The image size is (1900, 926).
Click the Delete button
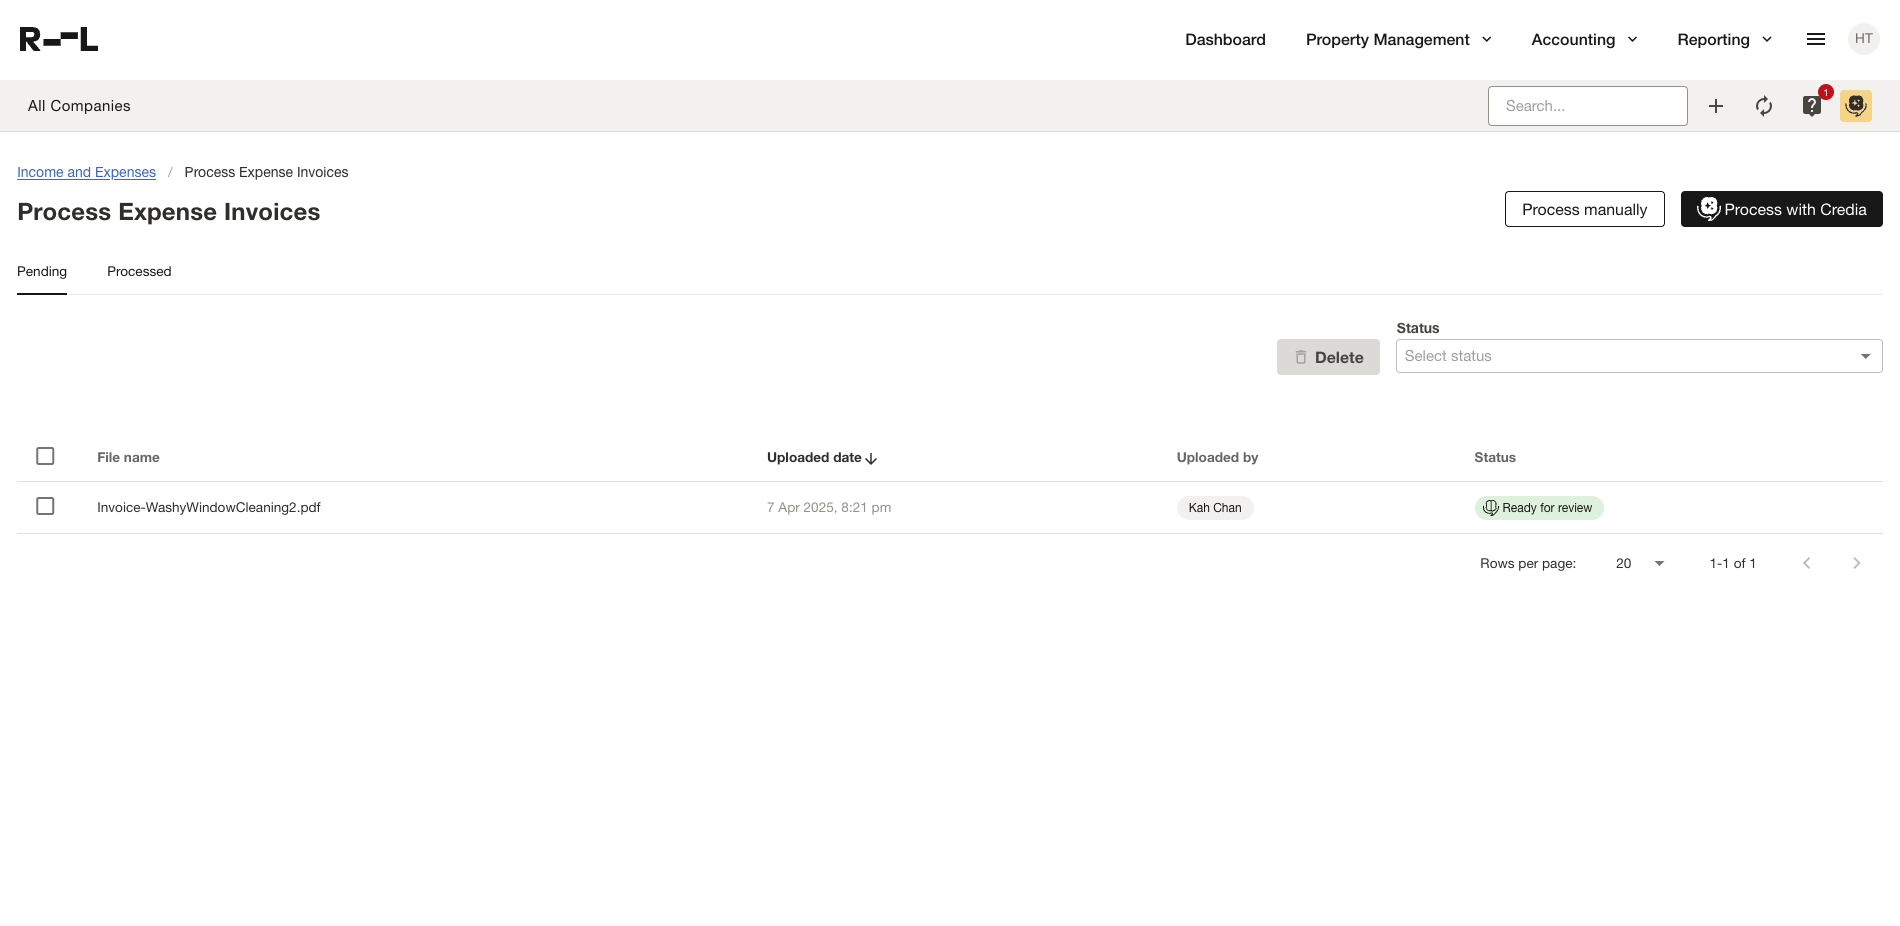pos(1328,357)
